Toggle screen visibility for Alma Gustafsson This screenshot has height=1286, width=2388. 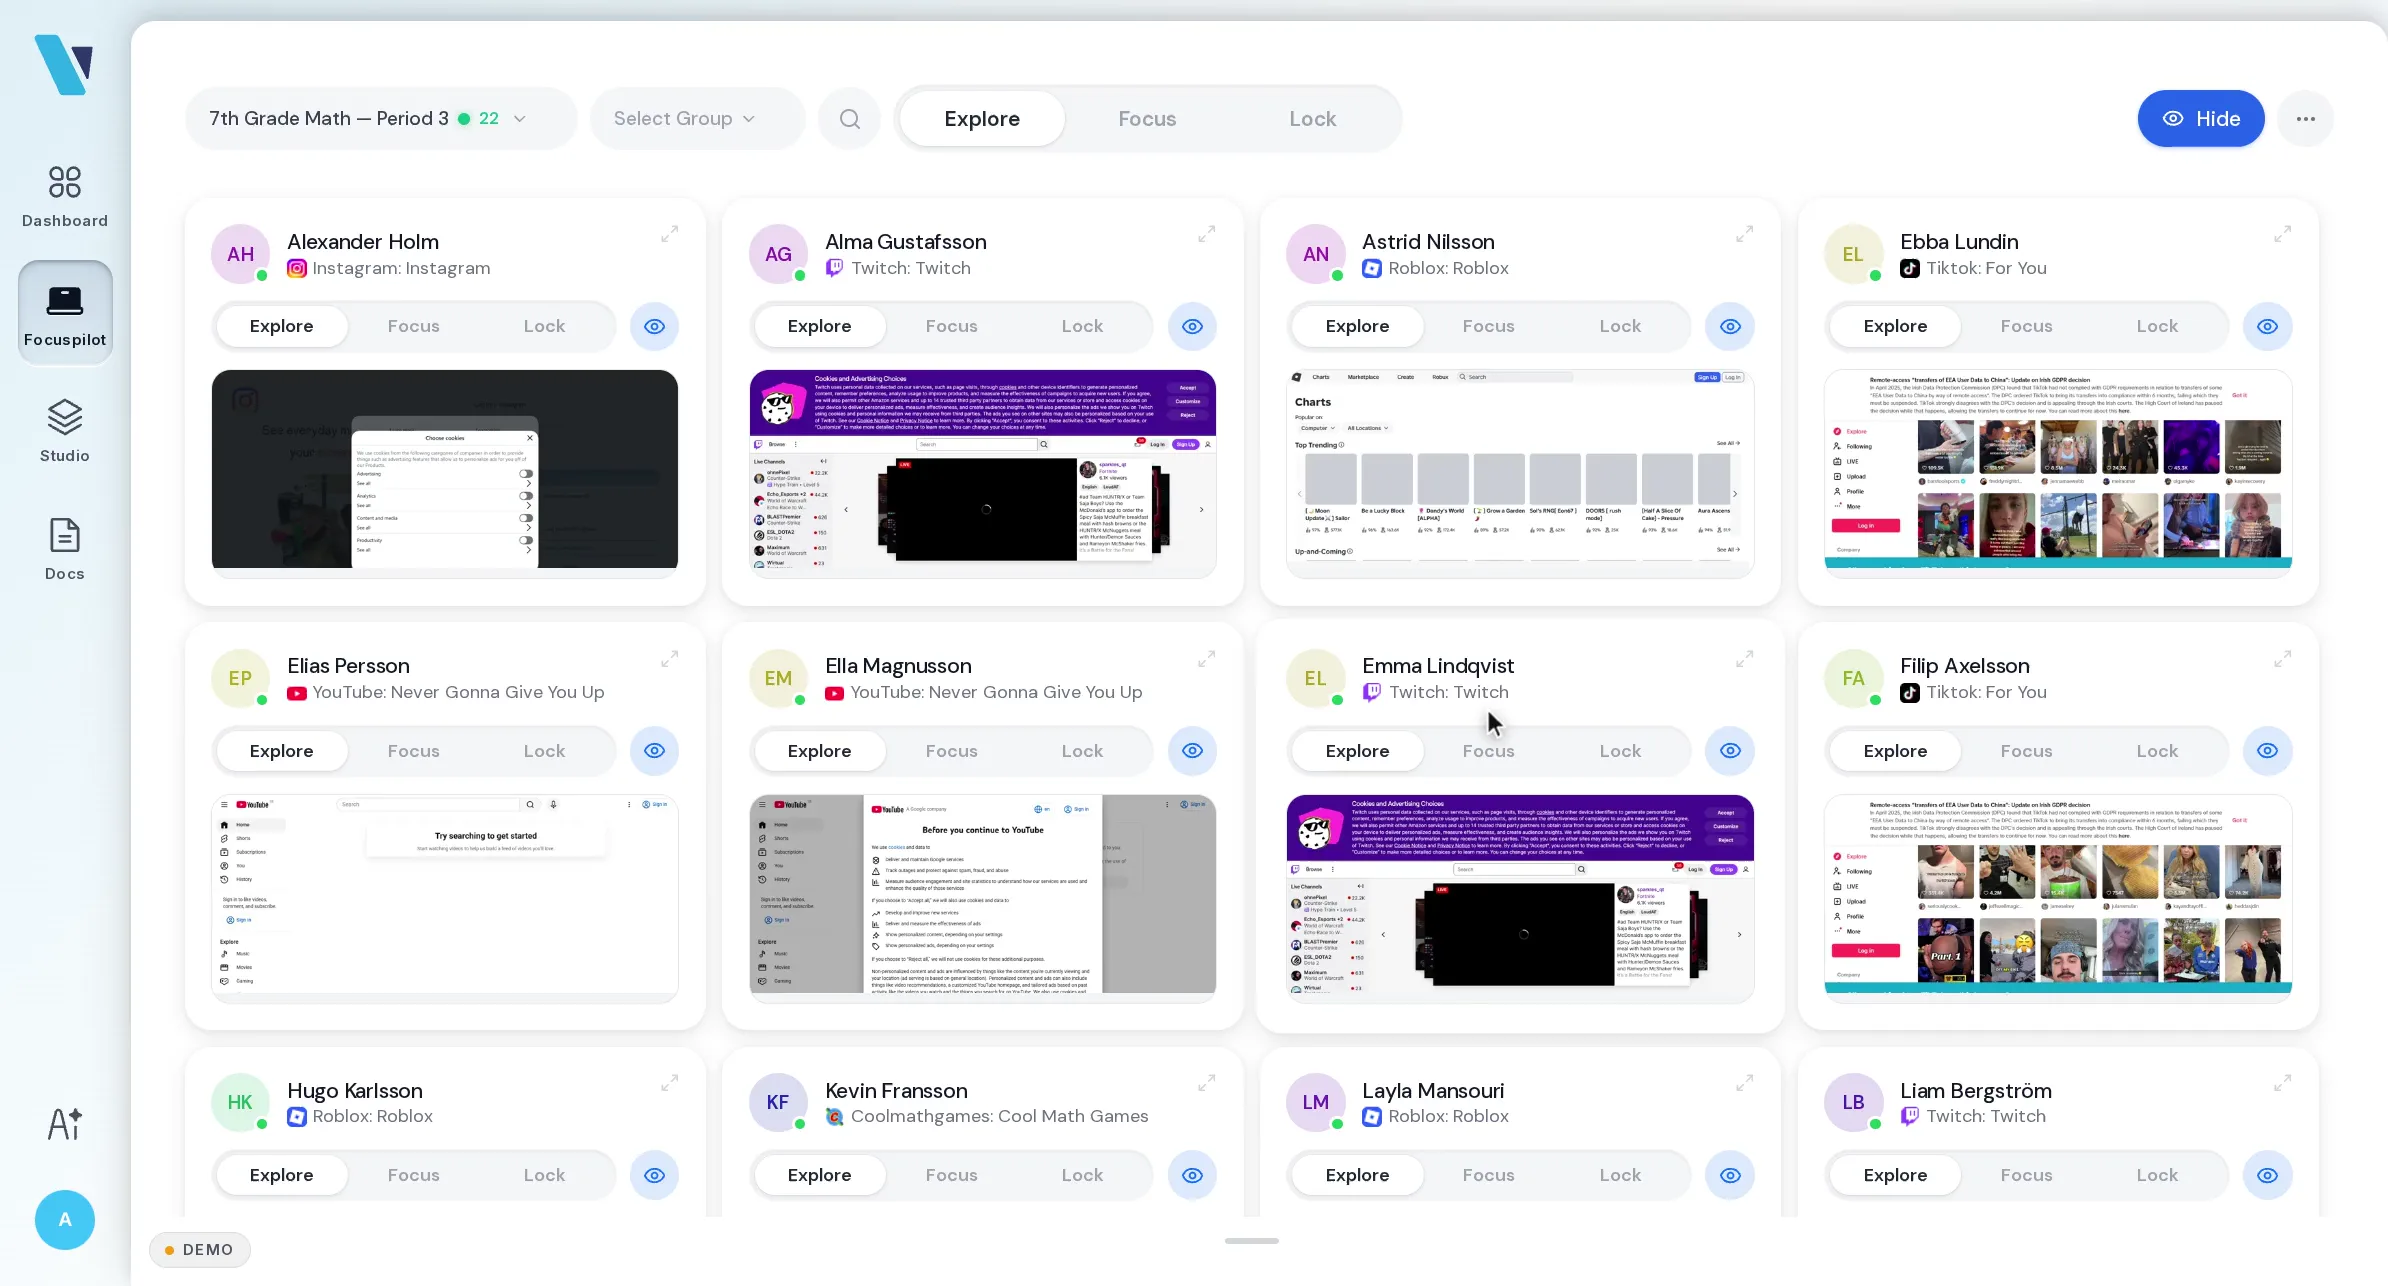[x=1192, y=327]
